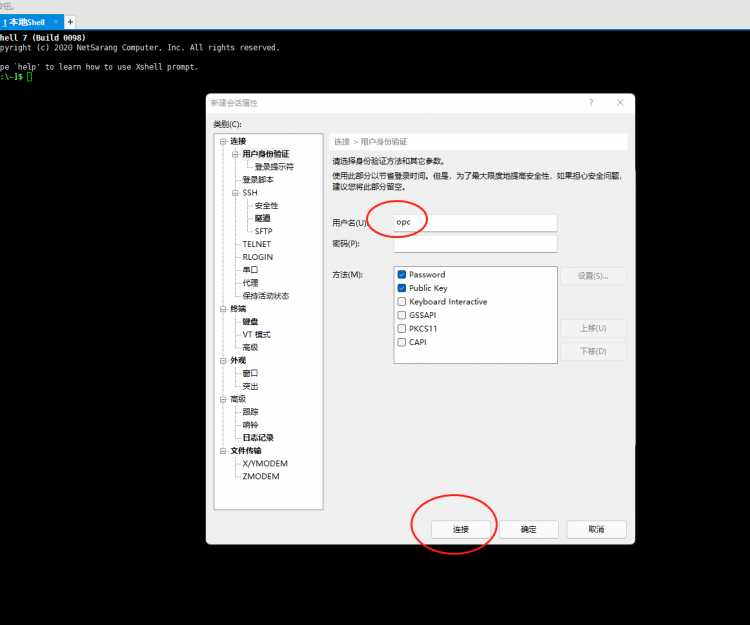Enable the PKCS11 checkbox
Screen dimensions: 750x625
point(402,329)
